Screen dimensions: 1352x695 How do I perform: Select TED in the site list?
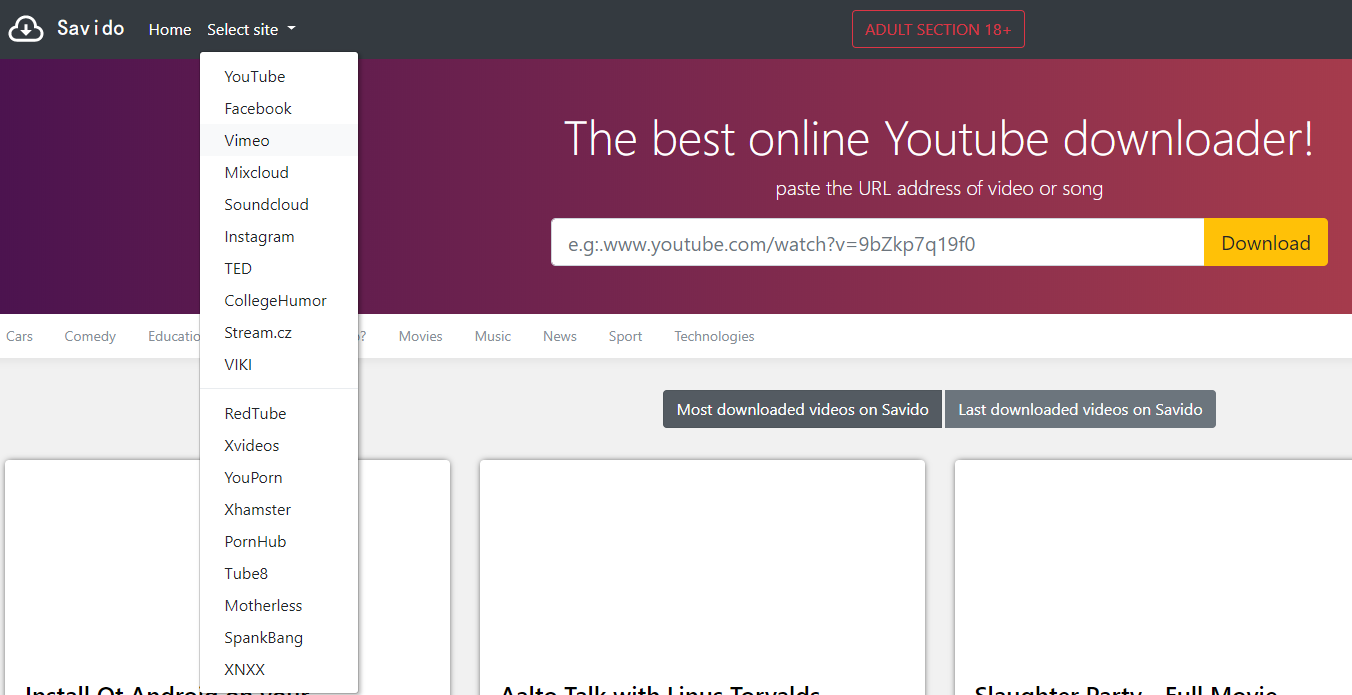279,268
